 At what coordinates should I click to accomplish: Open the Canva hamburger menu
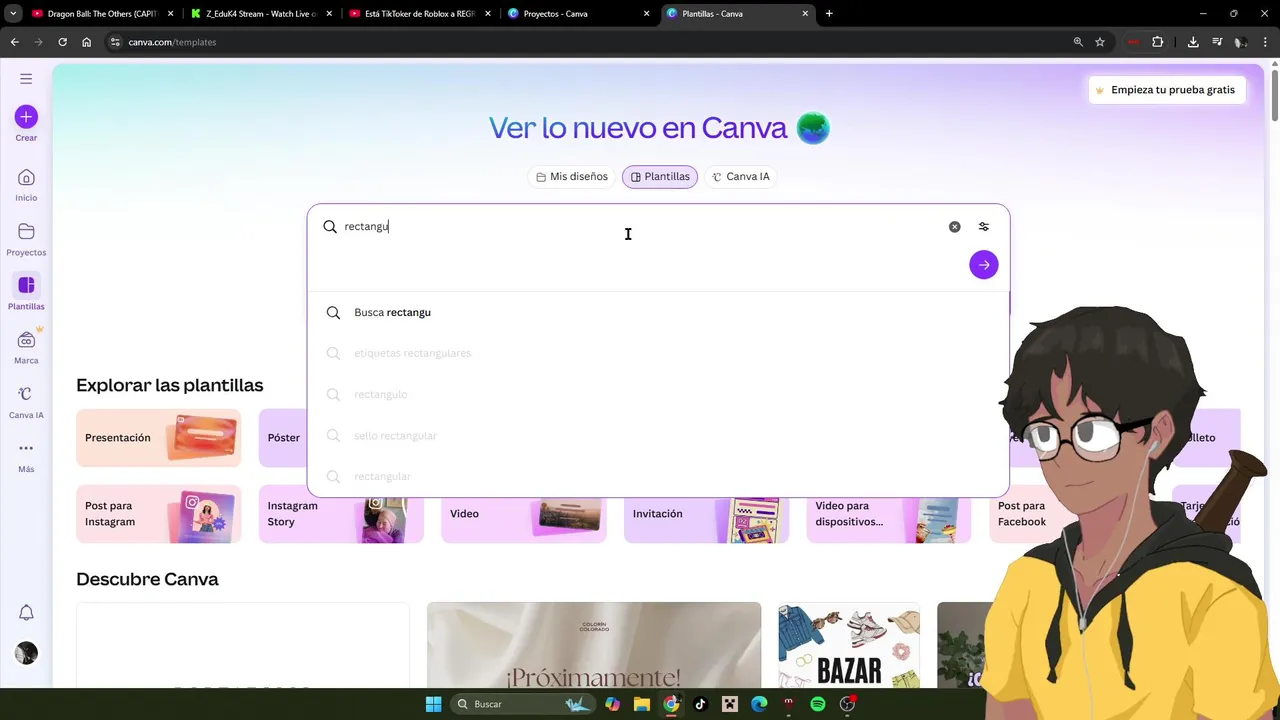coord(26,79)
